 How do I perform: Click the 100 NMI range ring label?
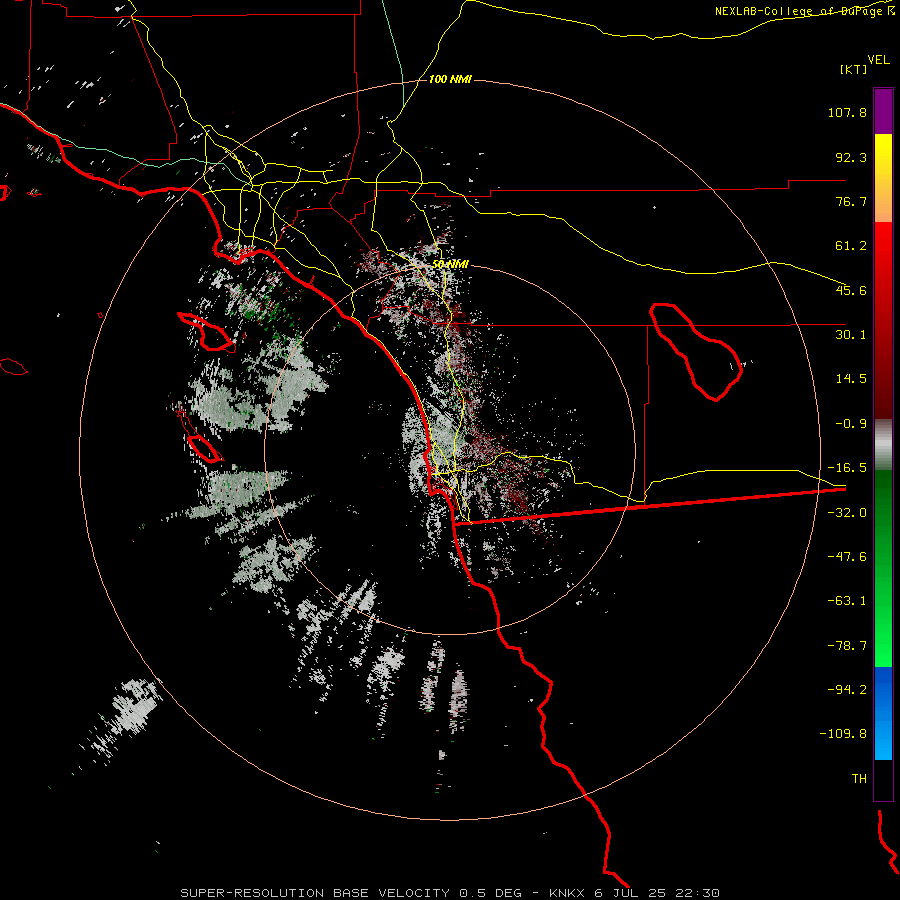(450, 79)
